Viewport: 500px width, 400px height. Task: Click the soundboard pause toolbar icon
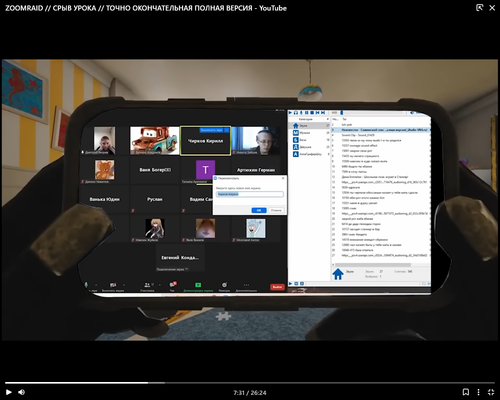coord(306,113)
